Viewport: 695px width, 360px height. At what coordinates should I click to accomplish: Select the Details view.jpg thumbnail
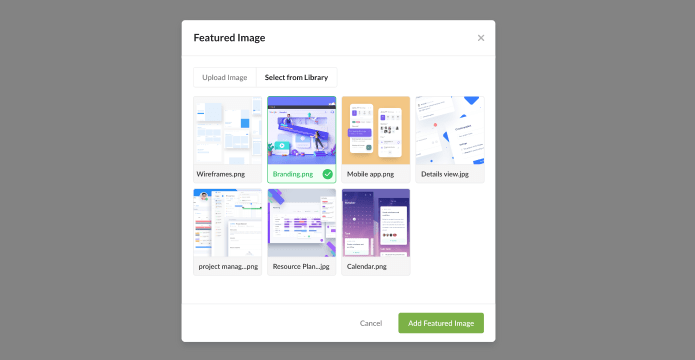tap(450, 130)
